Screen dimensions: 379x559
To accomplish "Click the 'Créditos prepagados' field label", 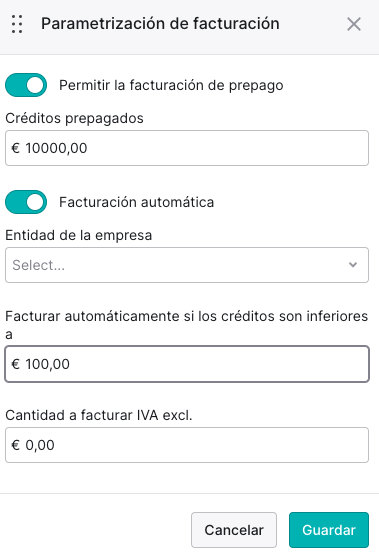I will point(74,118).
